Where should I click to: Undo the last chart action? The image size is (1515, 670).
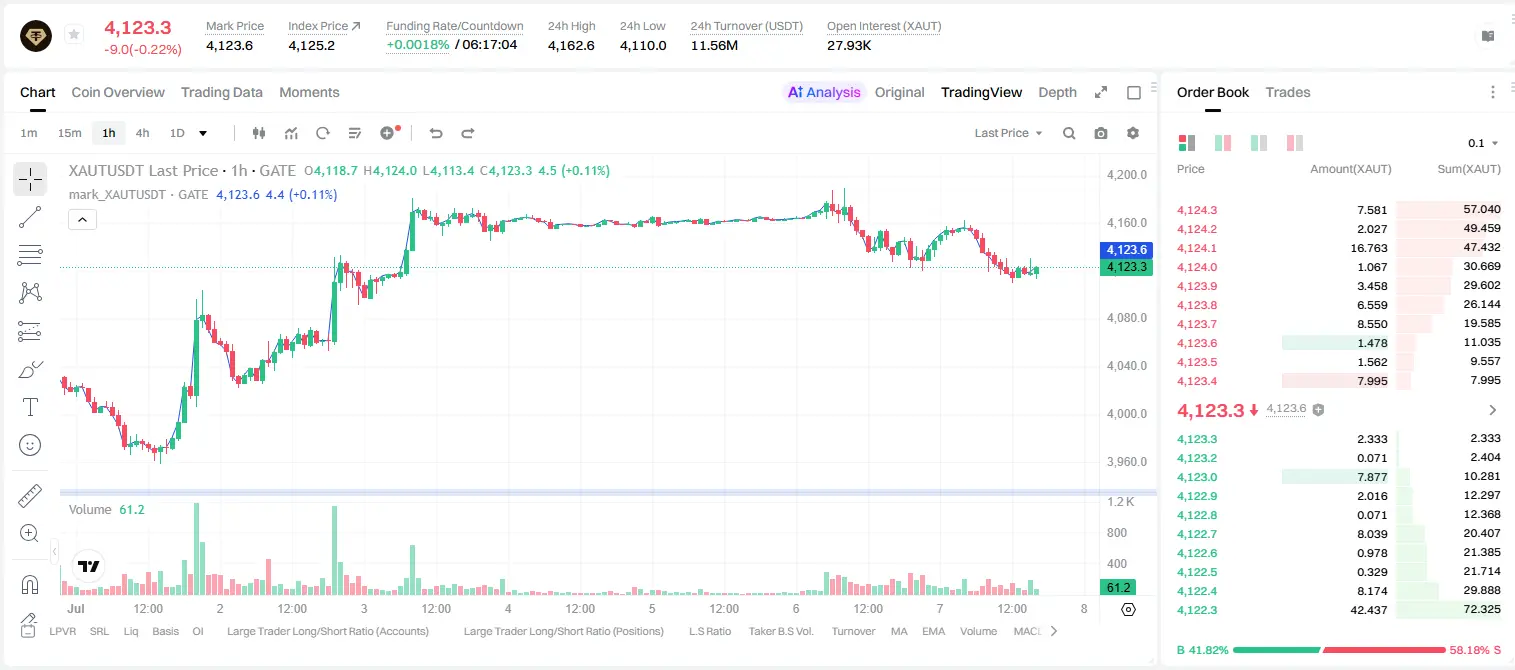tap(435, 133)
